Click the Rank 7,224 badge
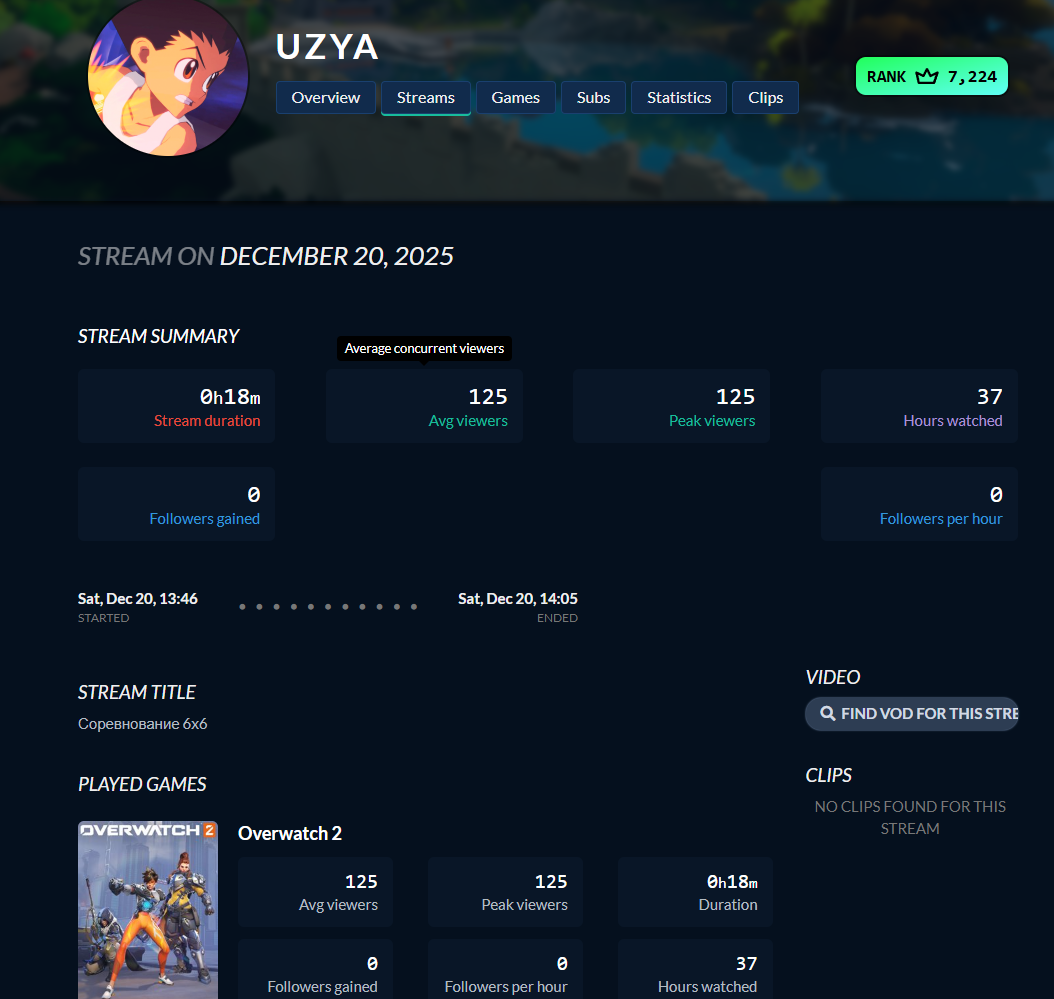 (x=932, y=76)
